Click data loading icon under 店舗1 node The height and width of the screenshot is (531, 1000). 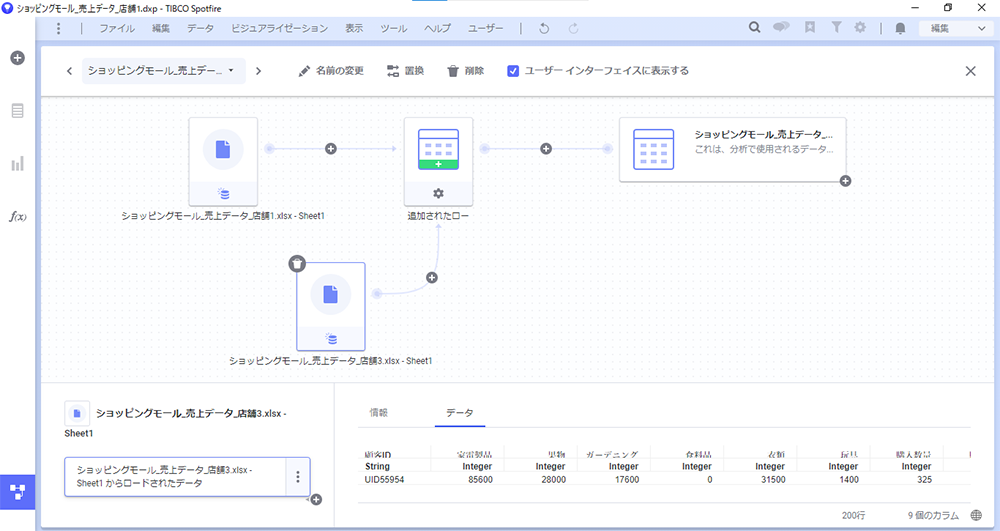coord(223,194)
